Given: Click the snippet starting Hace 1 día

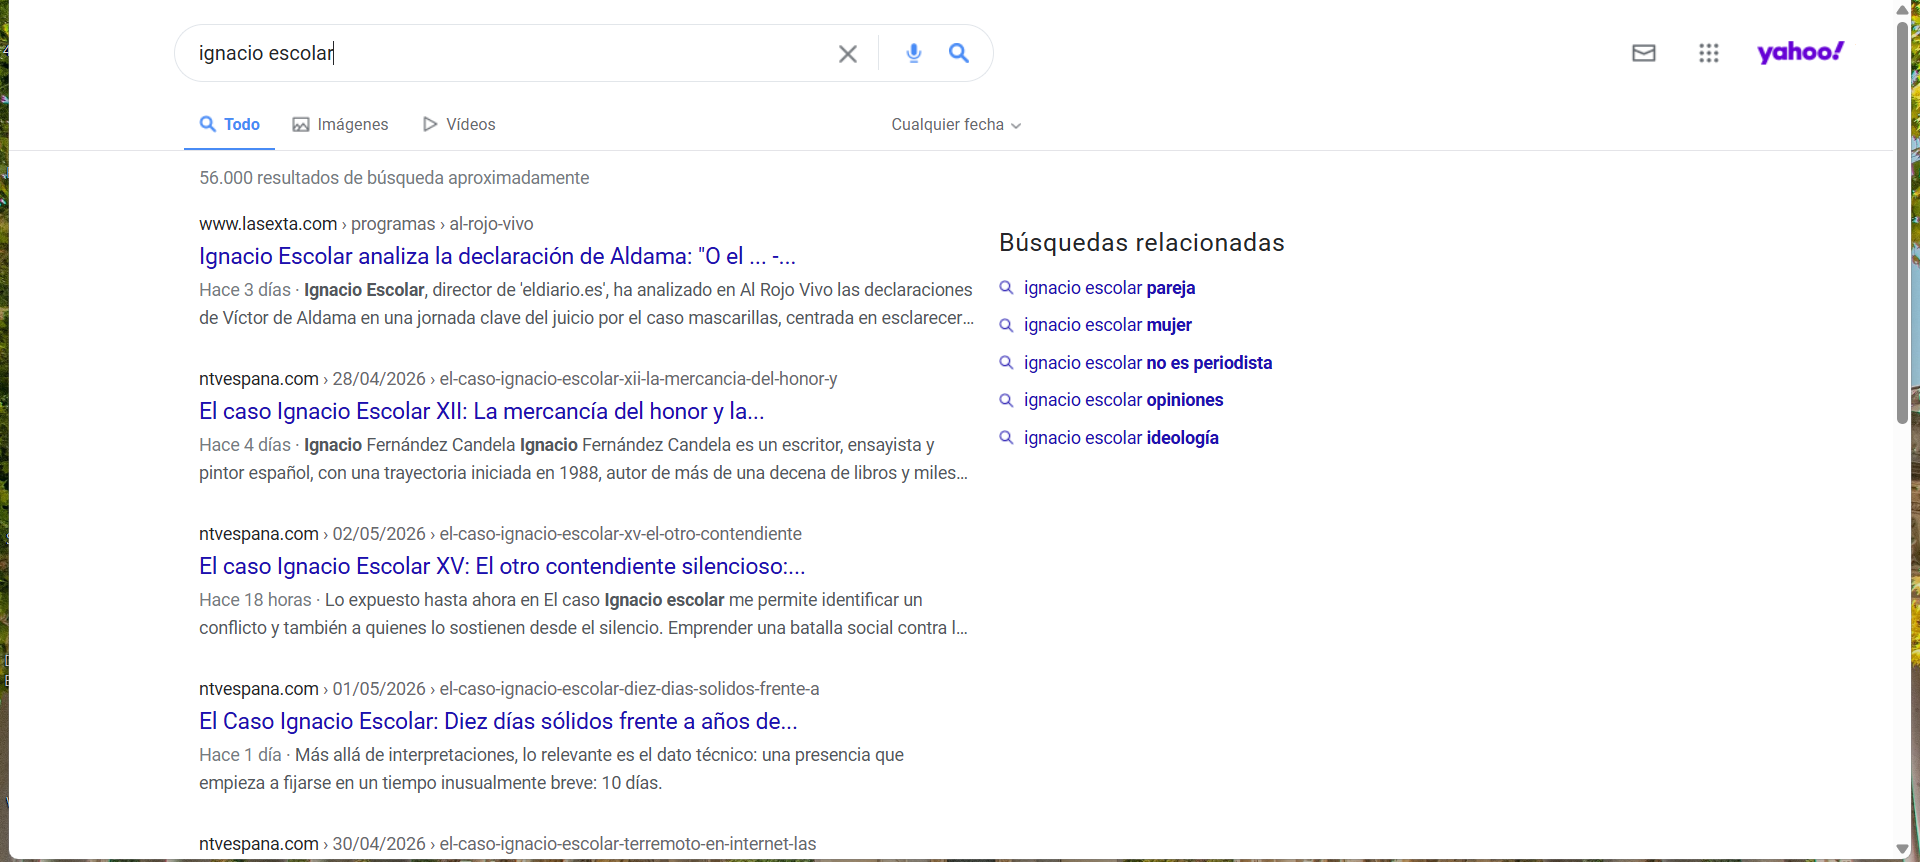Looking at the screenshot, I should pyautogui.click(x=551, y=769).
